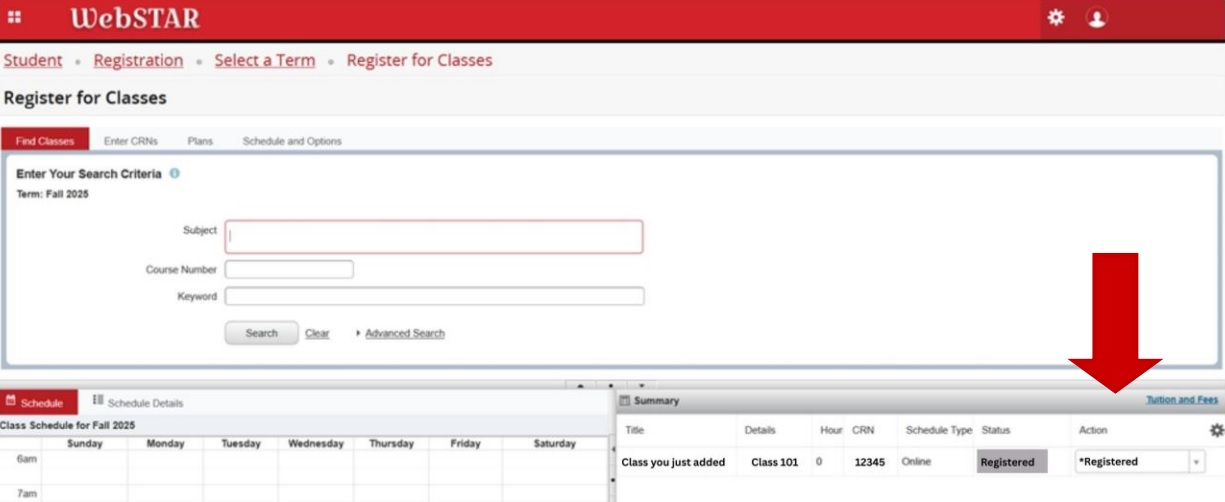Open the apps grid menu icon
Screen dimensions: 1225x502
tap(15, 18)
